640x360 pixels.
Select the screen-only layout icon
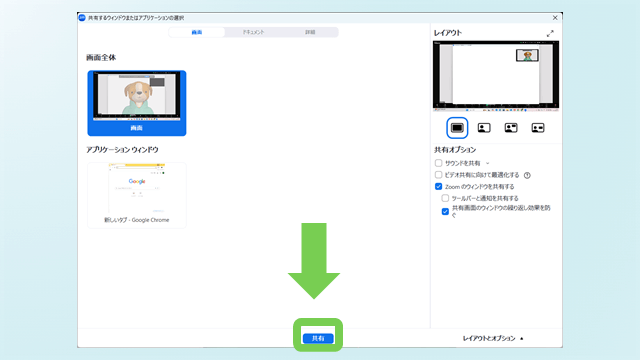coord(457,128)
